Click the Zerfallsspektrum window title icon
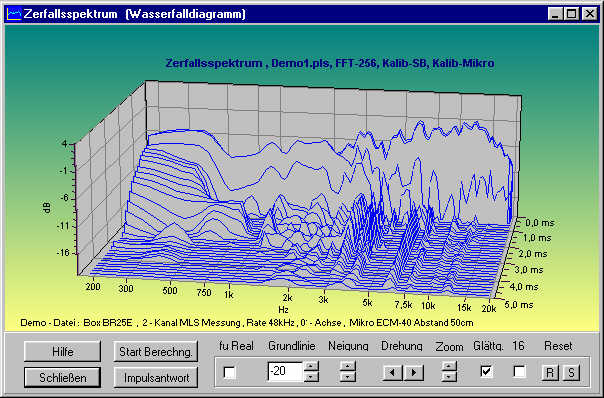 [14, 14]
